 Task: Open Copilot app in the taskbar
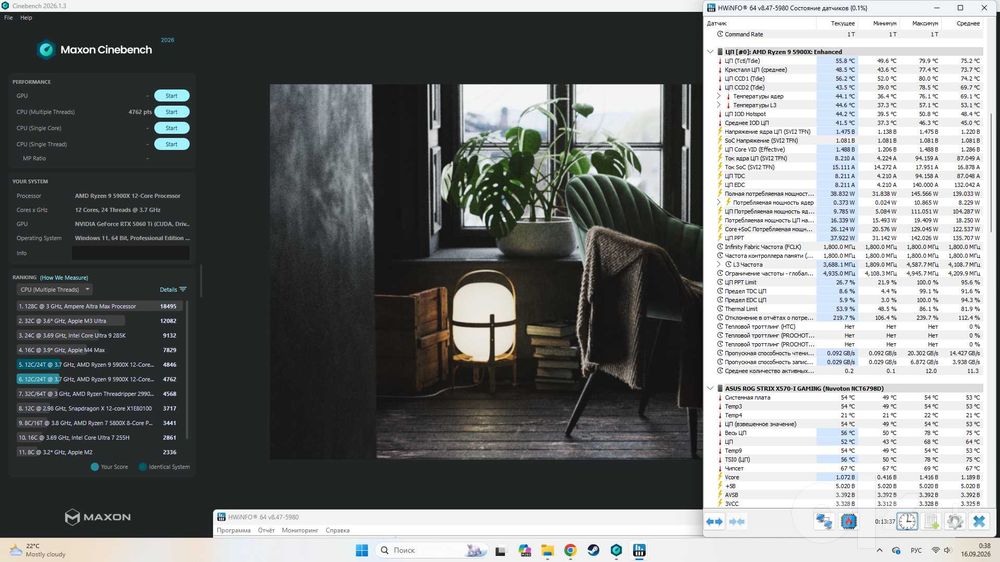[x=524, y=550]
